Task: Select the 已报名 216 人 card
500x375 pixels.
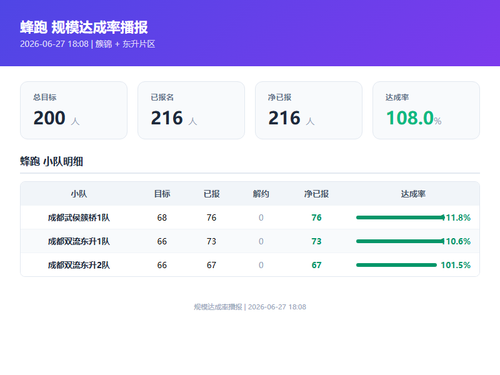Action: [191, 110]
